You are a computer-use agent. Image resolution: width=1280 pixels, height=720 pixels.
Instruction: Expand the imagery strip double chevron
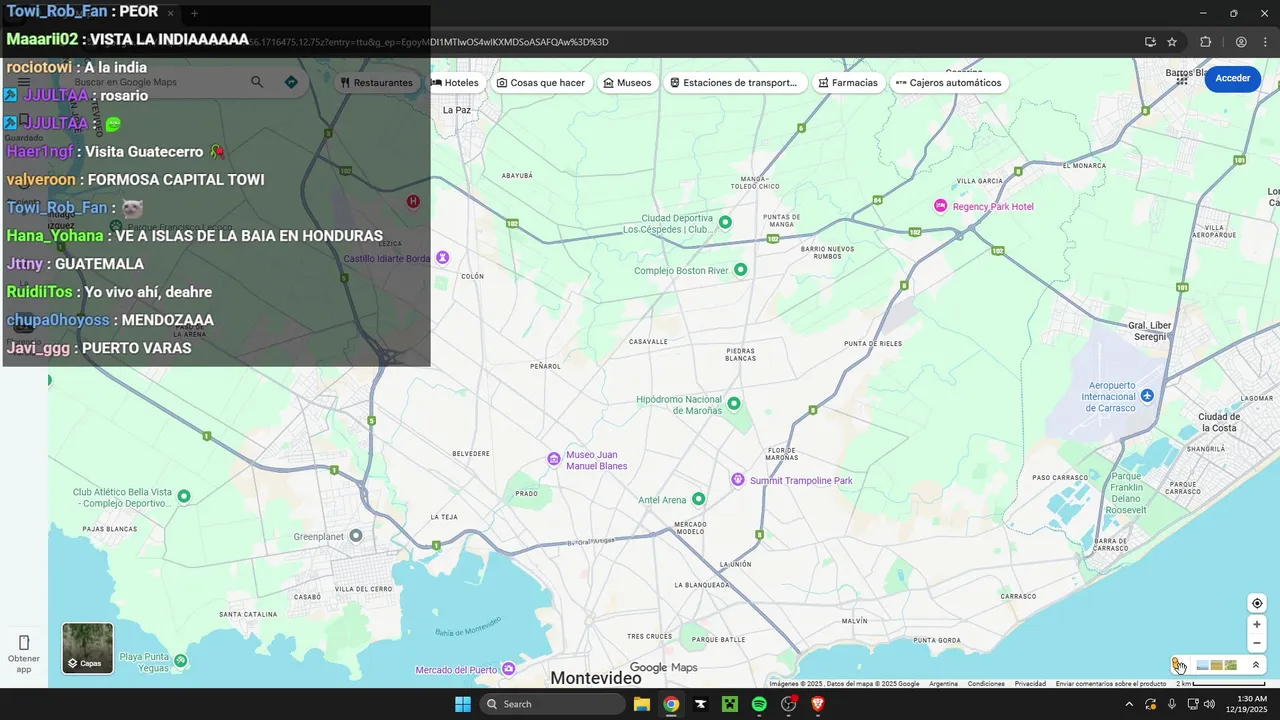[x=1256, y=665]
